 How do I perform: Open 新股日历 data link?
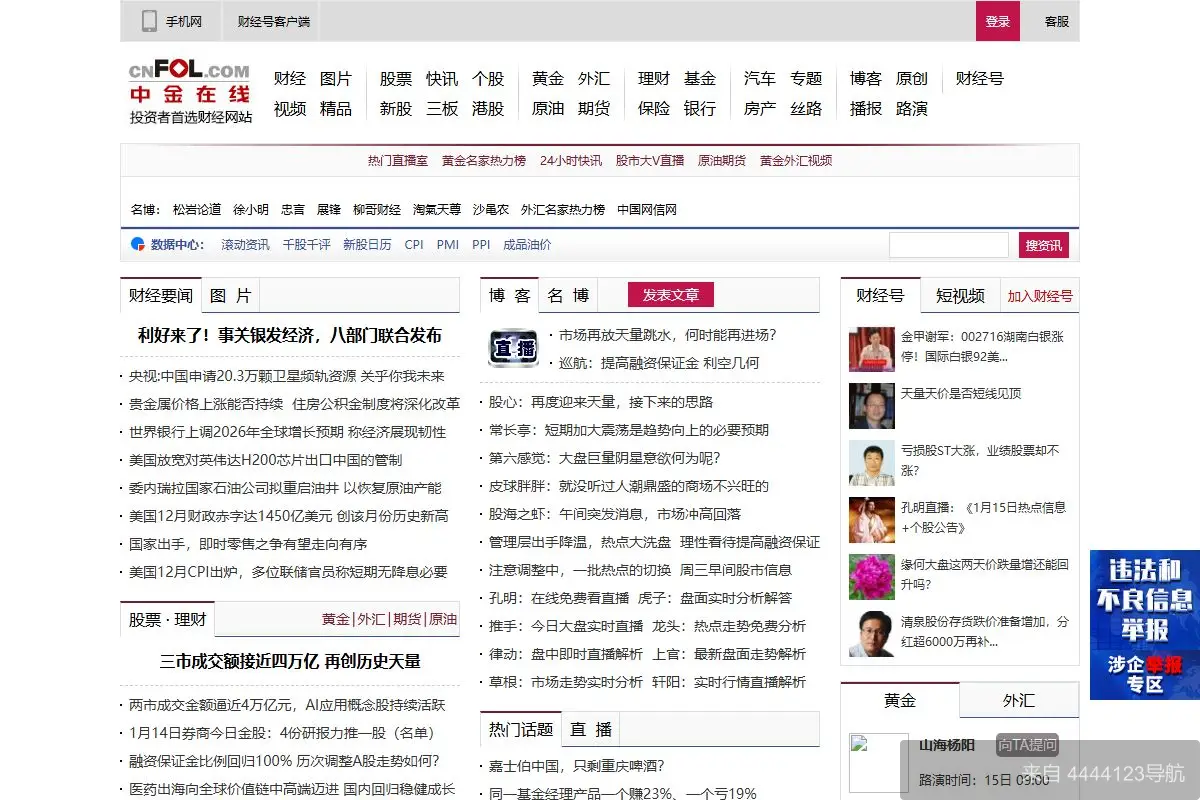[367, 244]
